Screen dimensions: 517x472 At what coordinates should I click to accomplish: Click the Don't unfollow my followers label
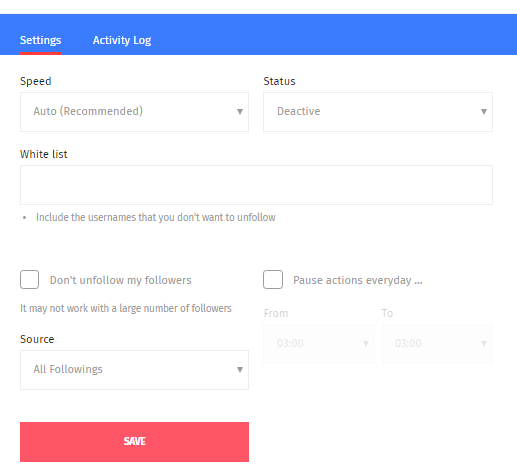(x=120, y=280)
